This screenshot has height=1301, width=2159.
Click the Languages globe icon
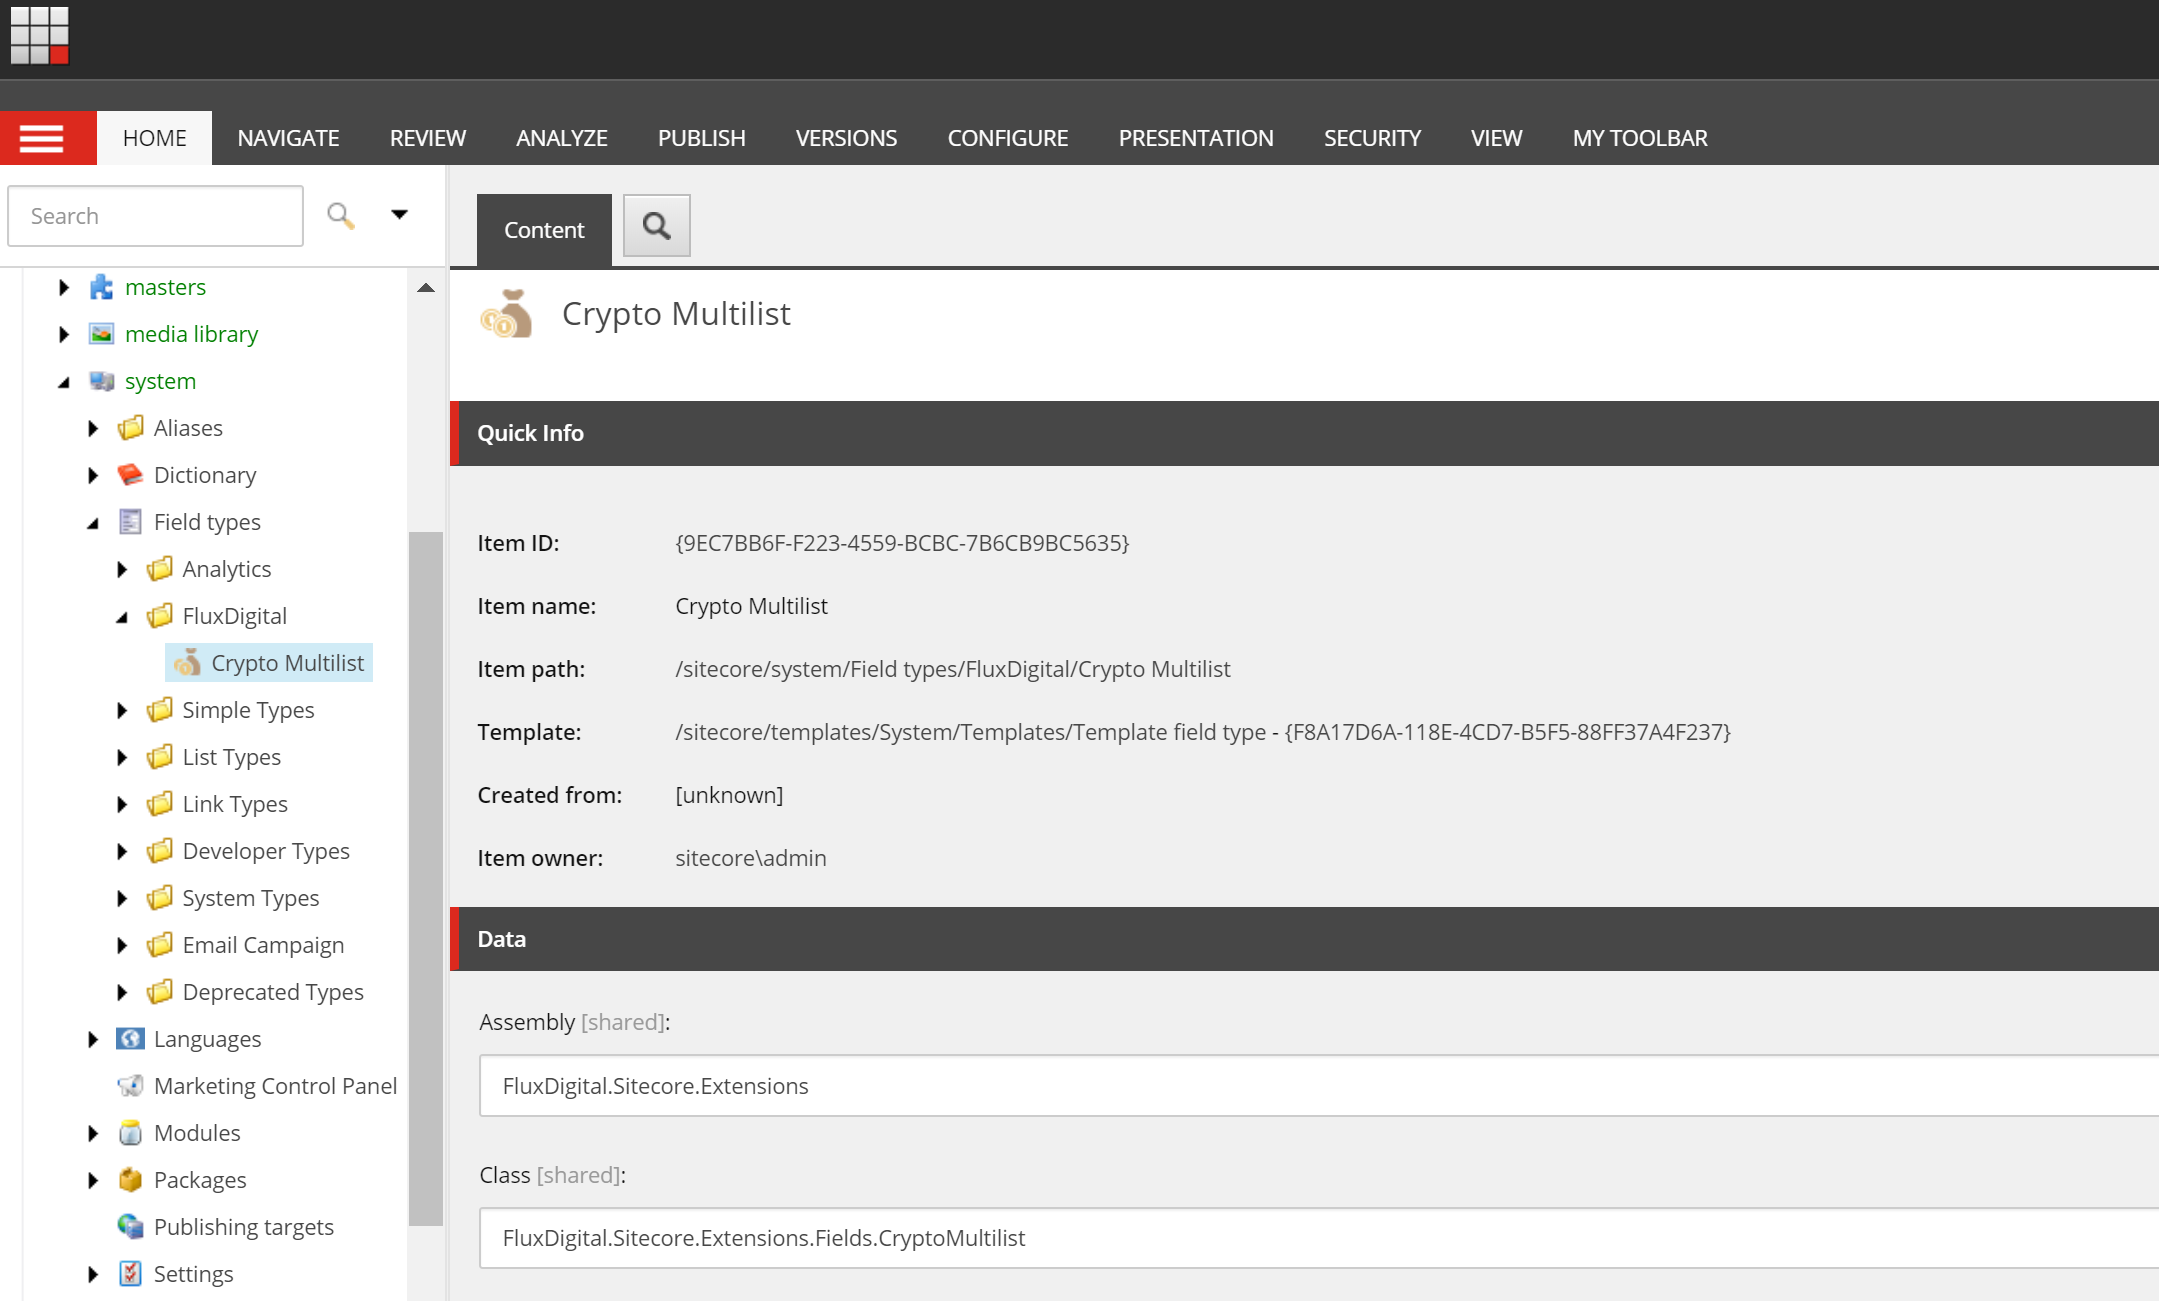click(131, 1039)
